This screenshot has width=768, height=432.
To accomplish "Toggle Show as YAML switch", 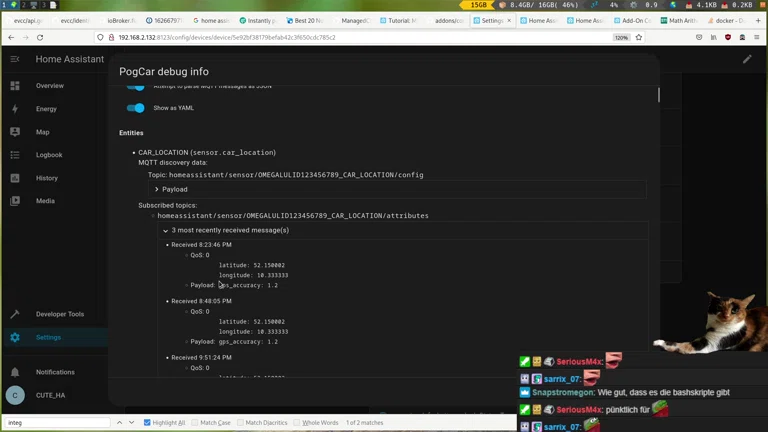I will [136, 108].
